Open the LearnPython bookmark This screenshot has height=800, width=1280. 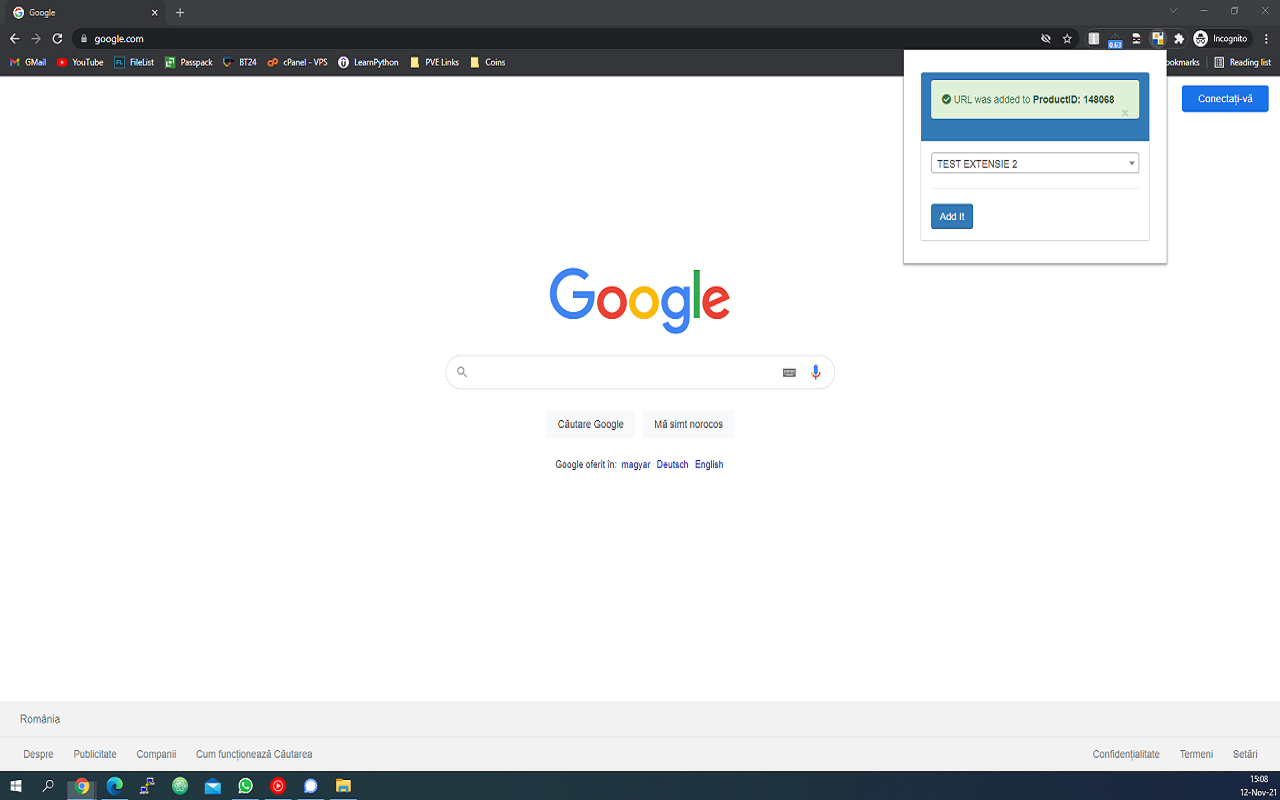[368, 62]
